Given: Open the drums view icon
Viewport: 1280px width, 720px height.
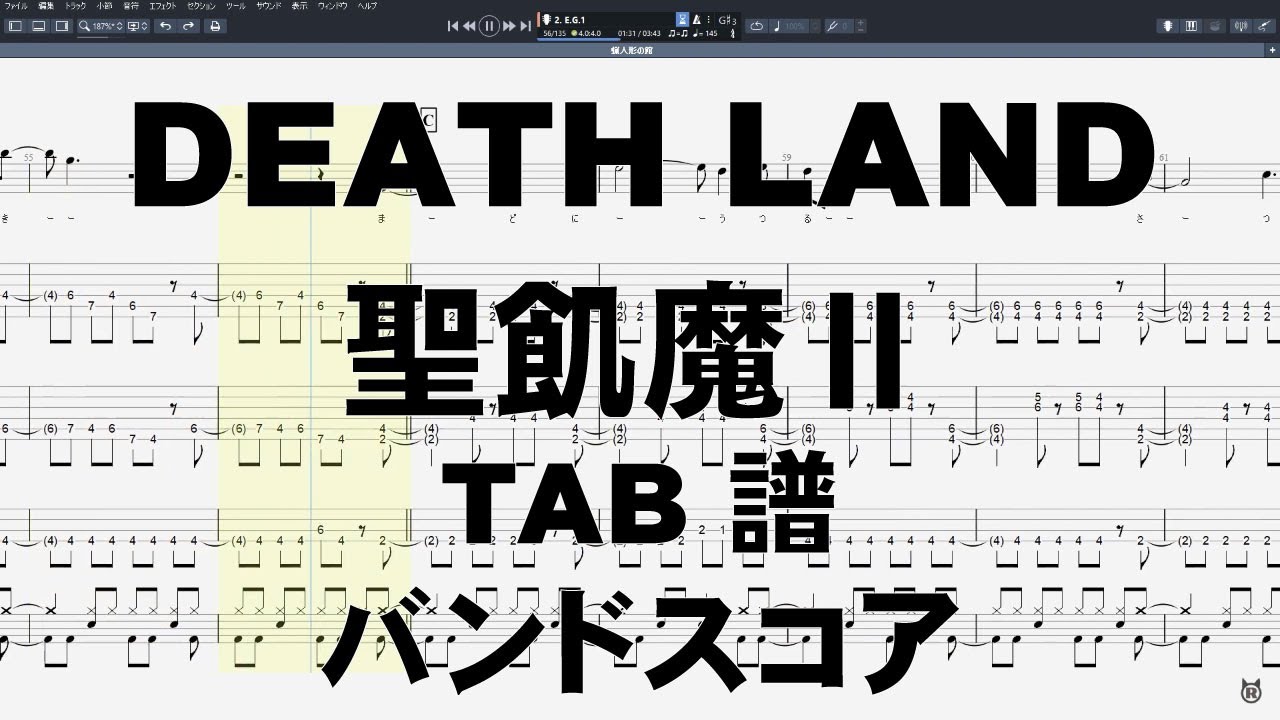Looking at the screenshot, I should click(1215, 26).
